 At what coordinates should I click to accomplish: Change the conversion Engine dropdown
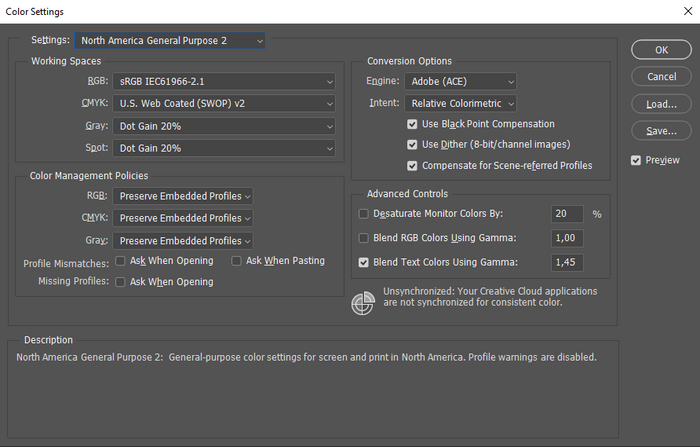point(461,81)
